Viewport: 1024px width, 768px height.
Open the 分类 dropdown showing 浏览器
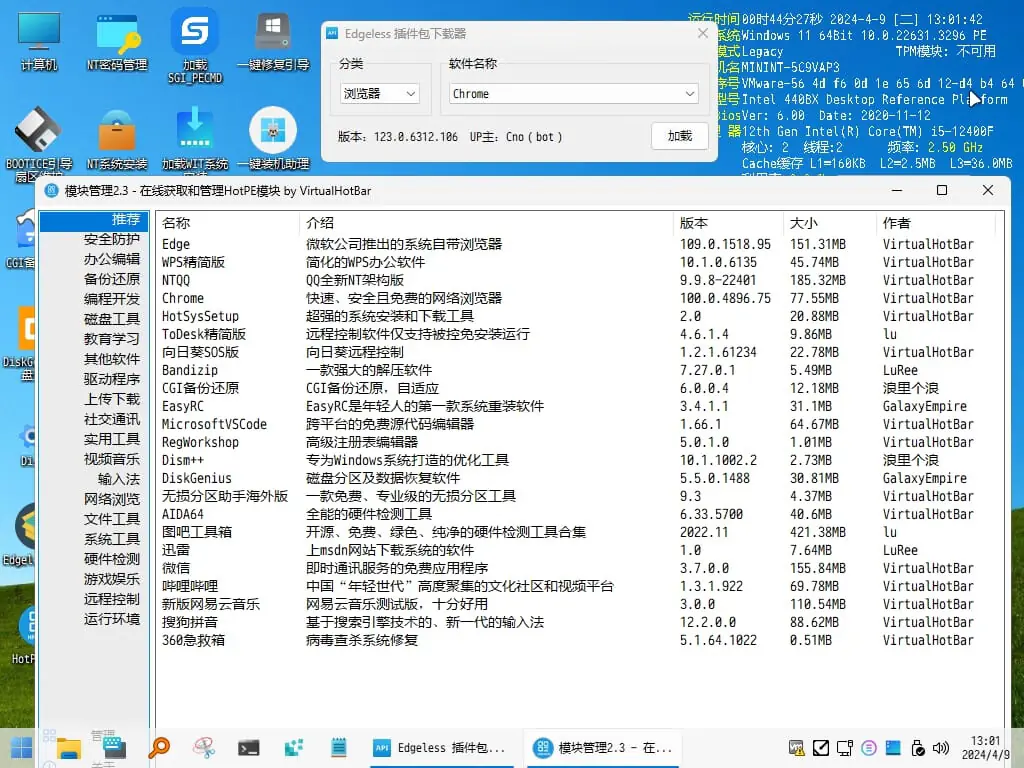pos(378,92)
